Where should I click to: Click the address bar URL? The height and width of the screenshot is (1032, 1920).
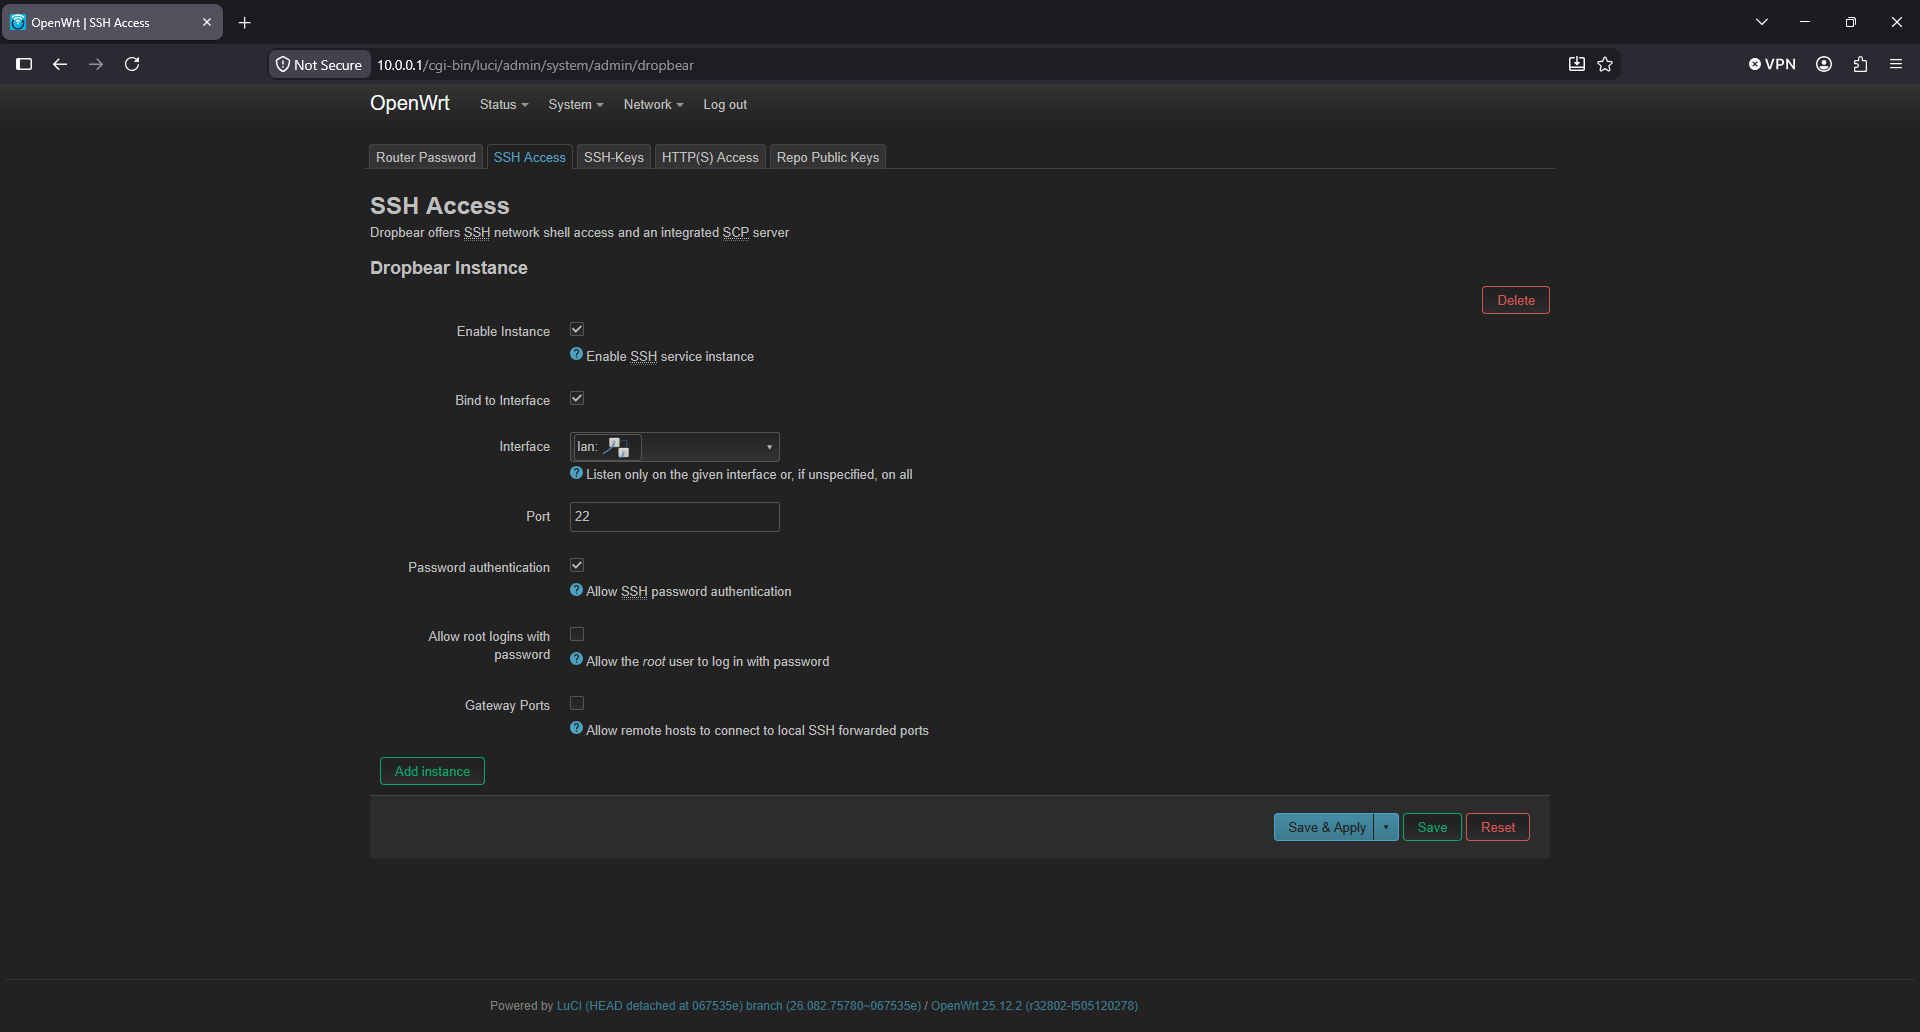tap(535, 65)
